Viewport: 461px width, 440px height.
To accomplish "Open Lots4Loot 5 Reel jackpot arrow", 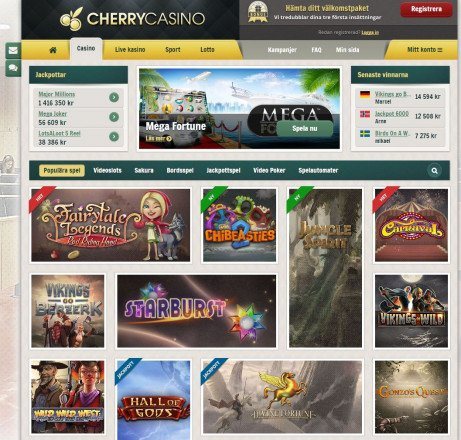I will (x=114, y=137).
